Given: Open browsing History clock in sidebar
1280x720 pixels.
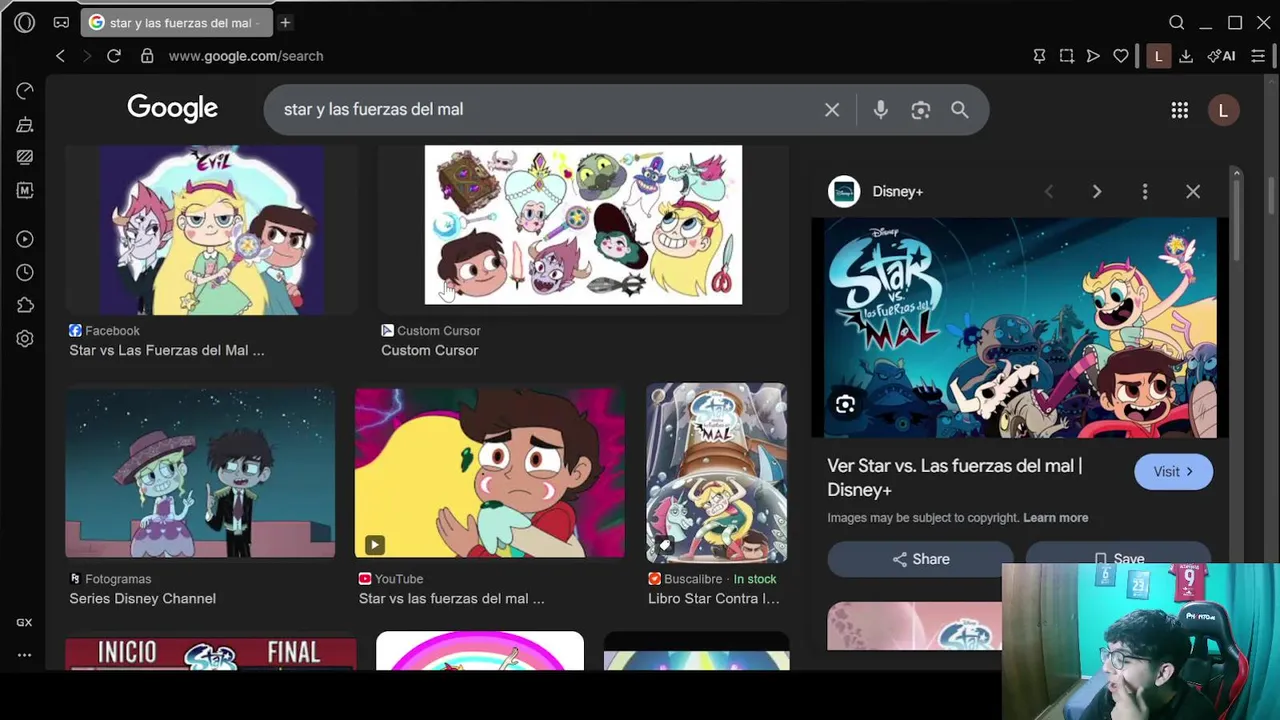Looking at the screenshot, I should click(x=25, y=272).
